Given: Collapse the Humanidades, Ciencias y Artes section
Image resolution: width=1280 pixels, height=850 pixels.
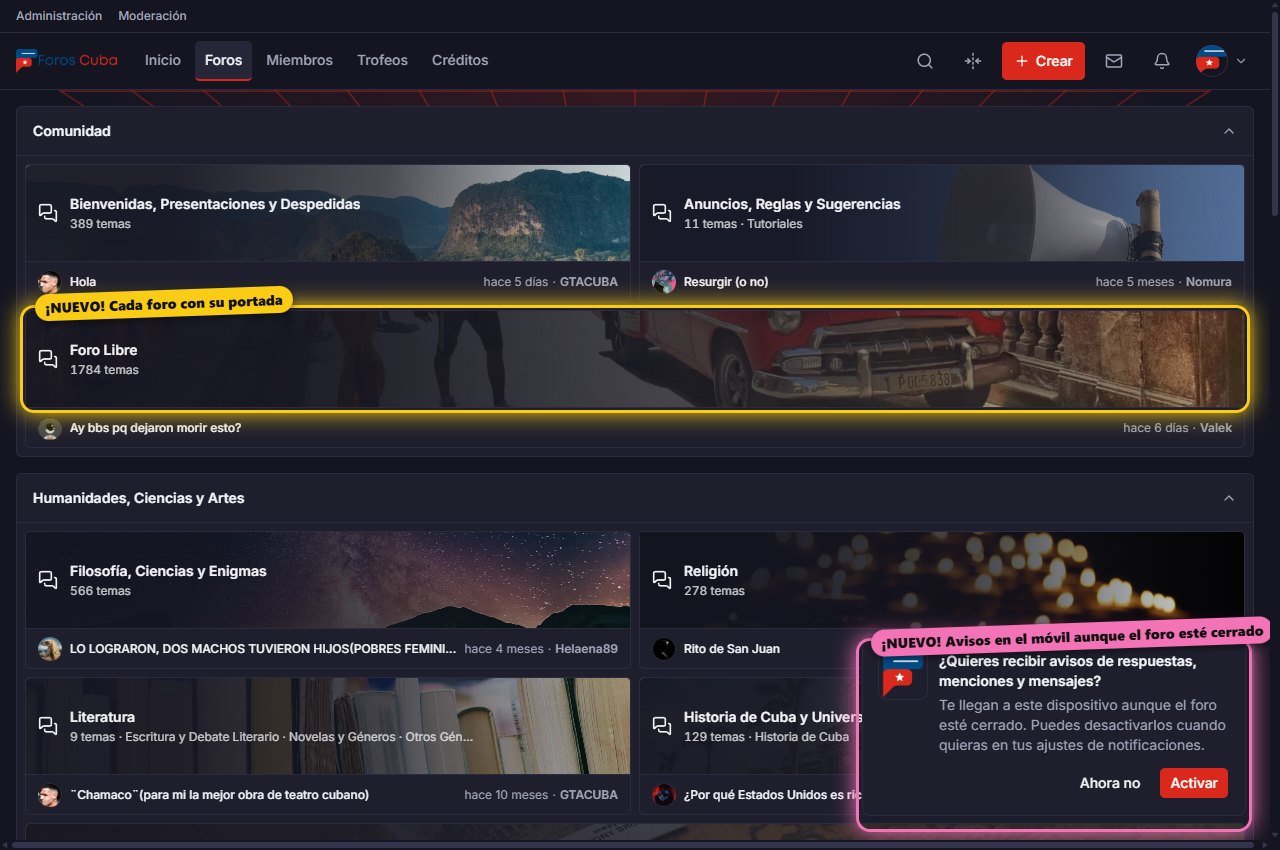Looking at the screenshot, I should [1229, 498].
